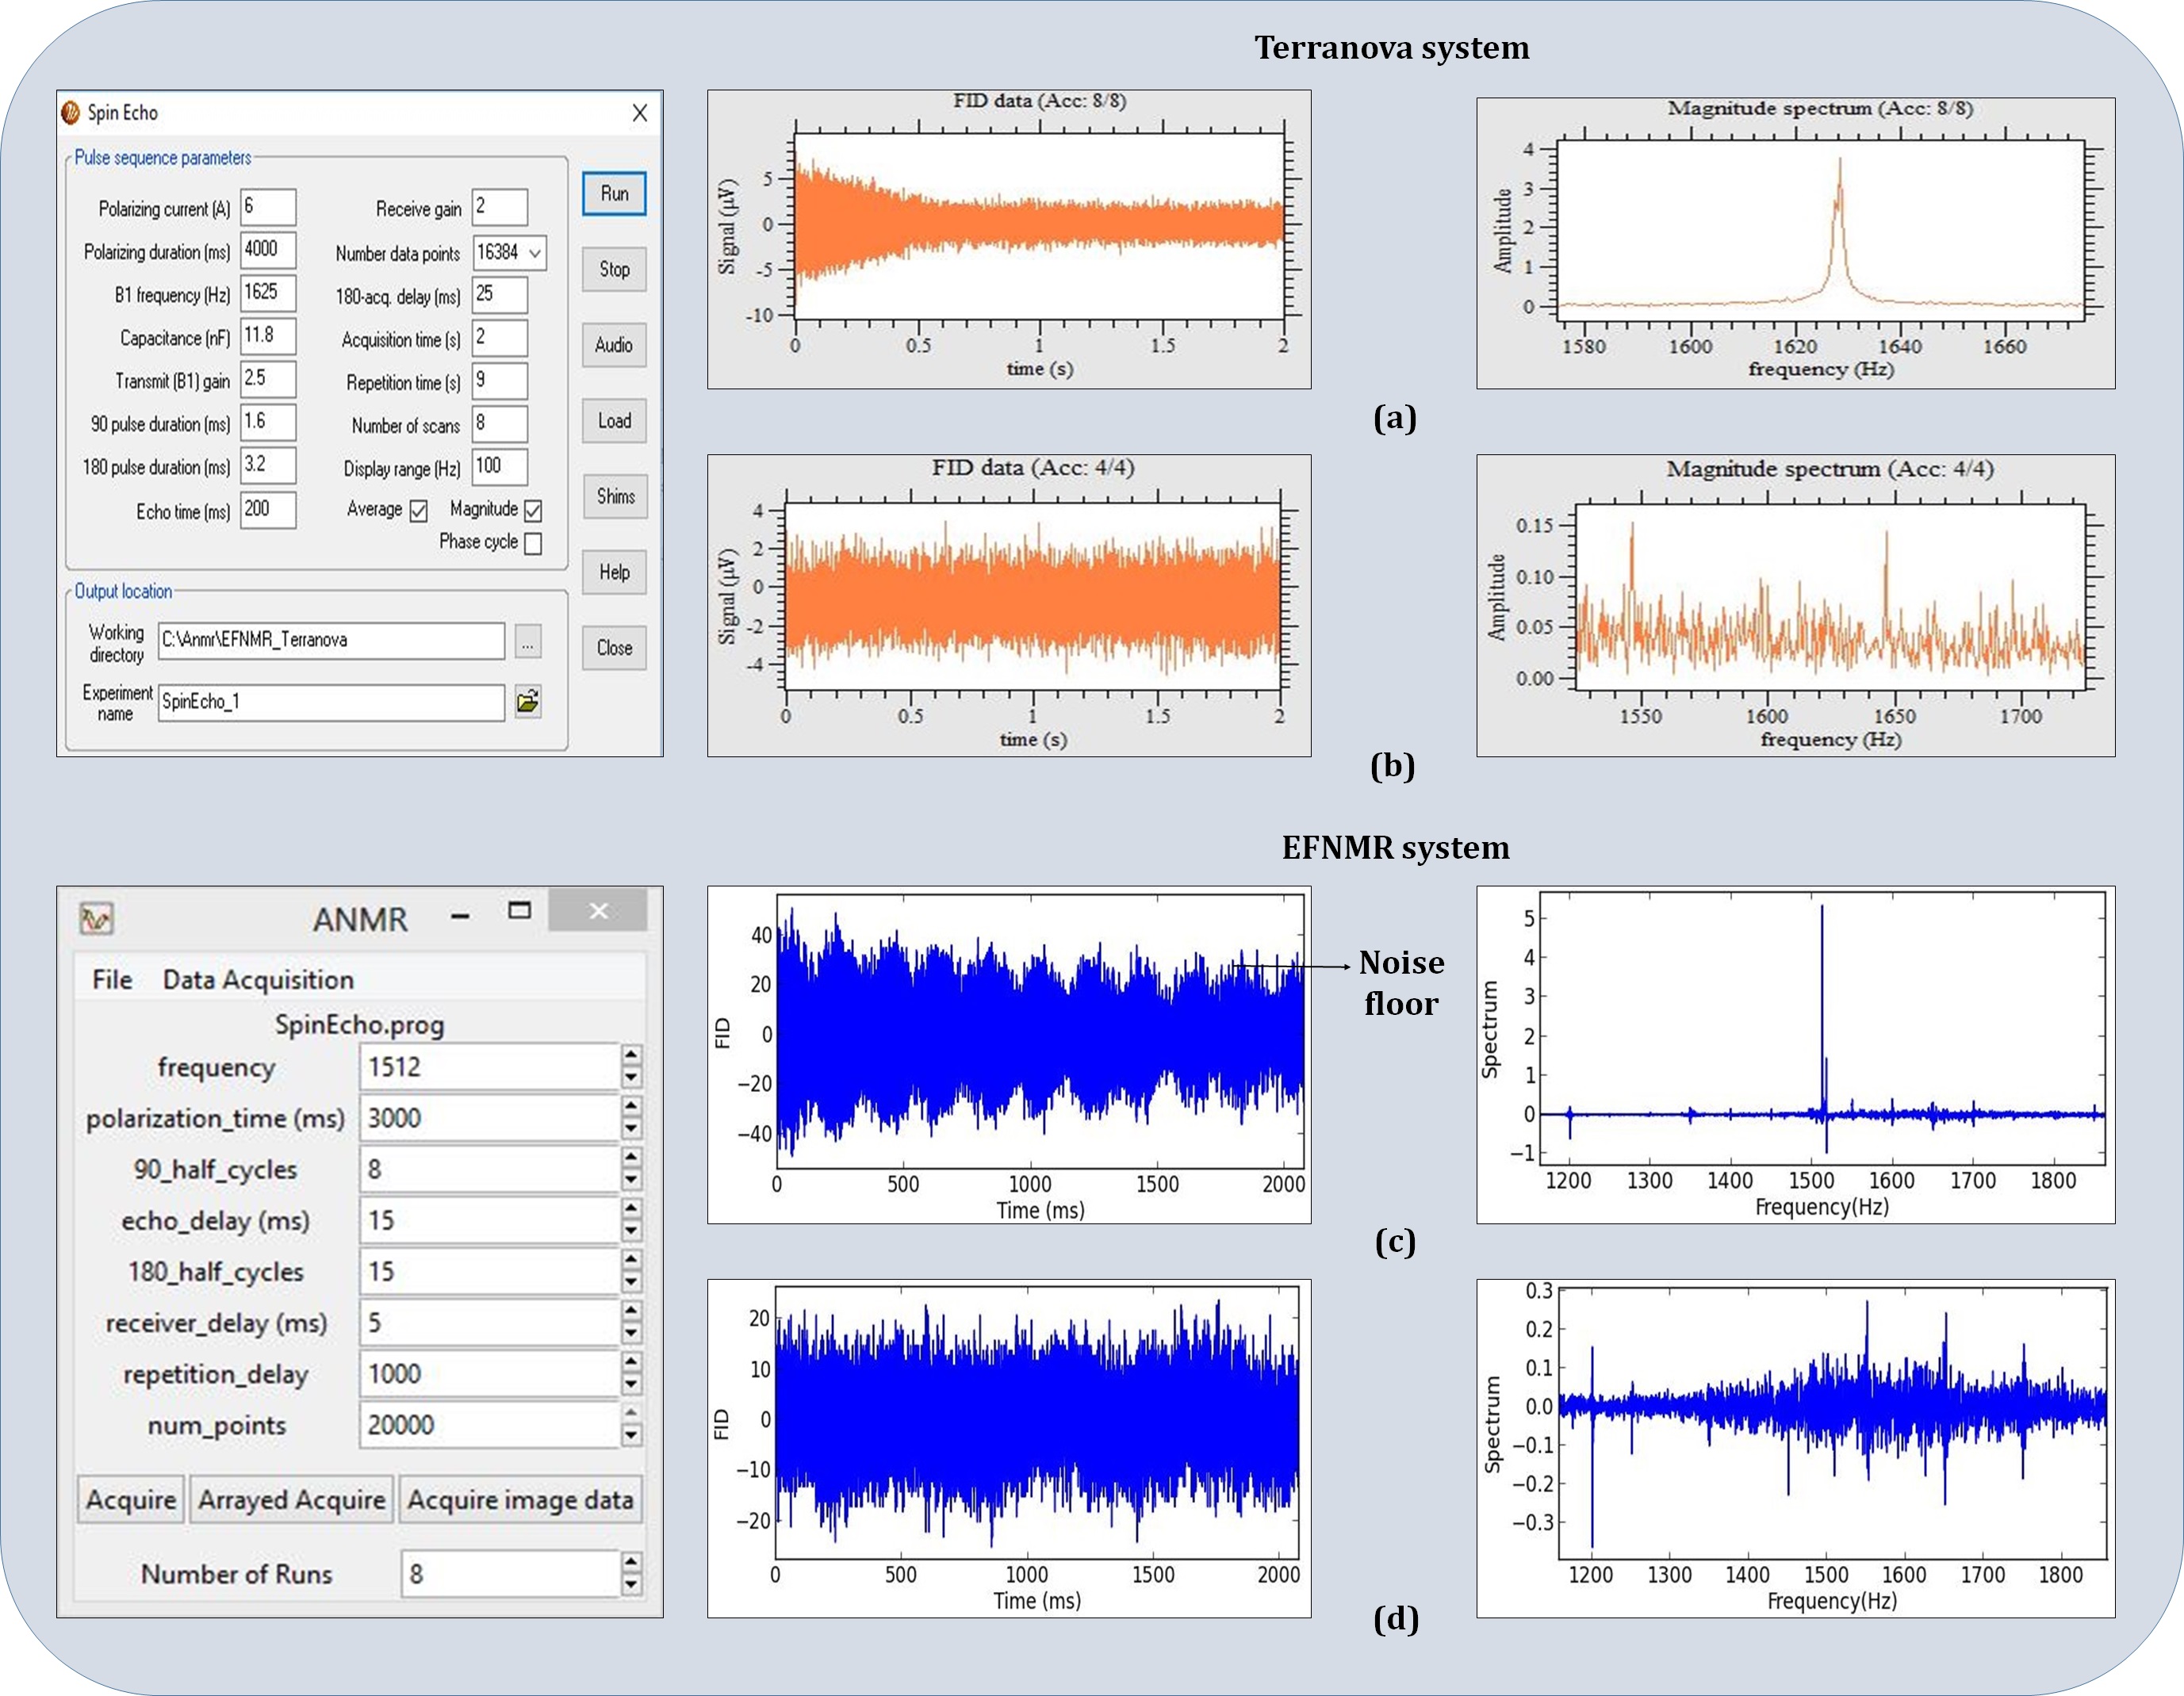Image resolution: width=2184 pixels, height=1696 pixels.
Task: Click the ANMR window app icon
Action: 97,918
